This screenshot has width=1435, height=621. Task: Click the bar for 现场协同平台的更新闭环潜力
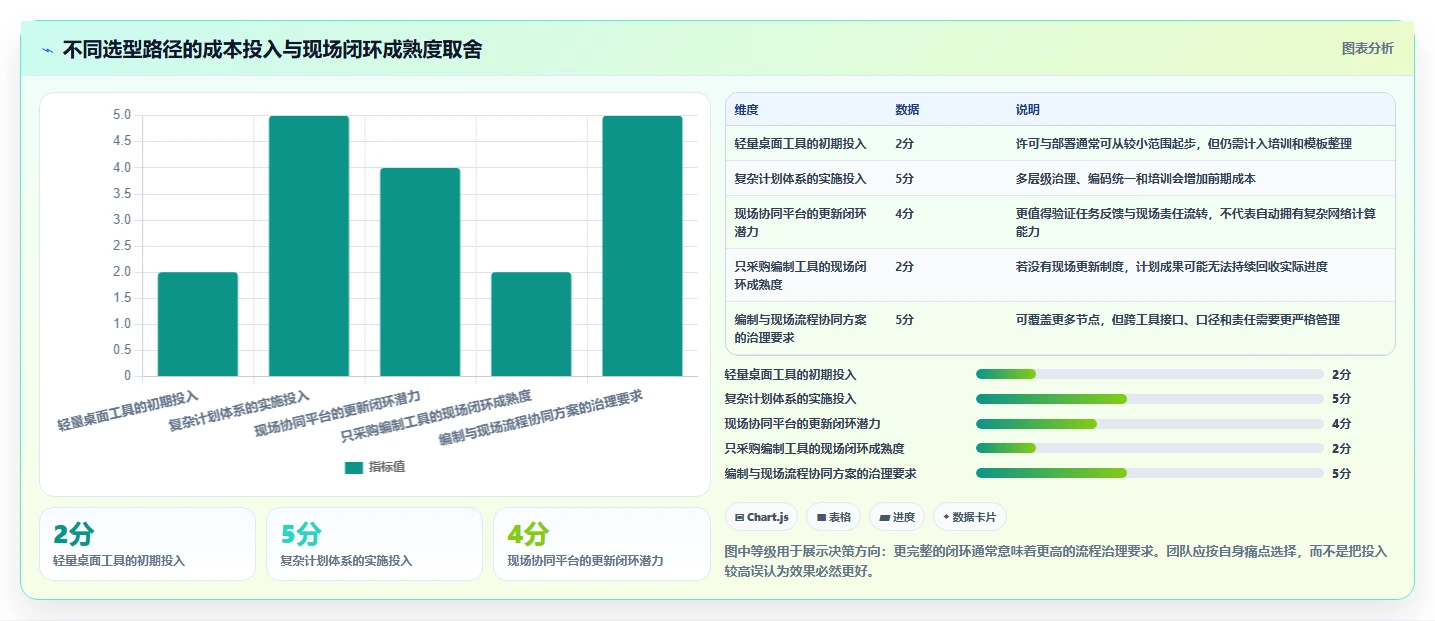point(420,272)
